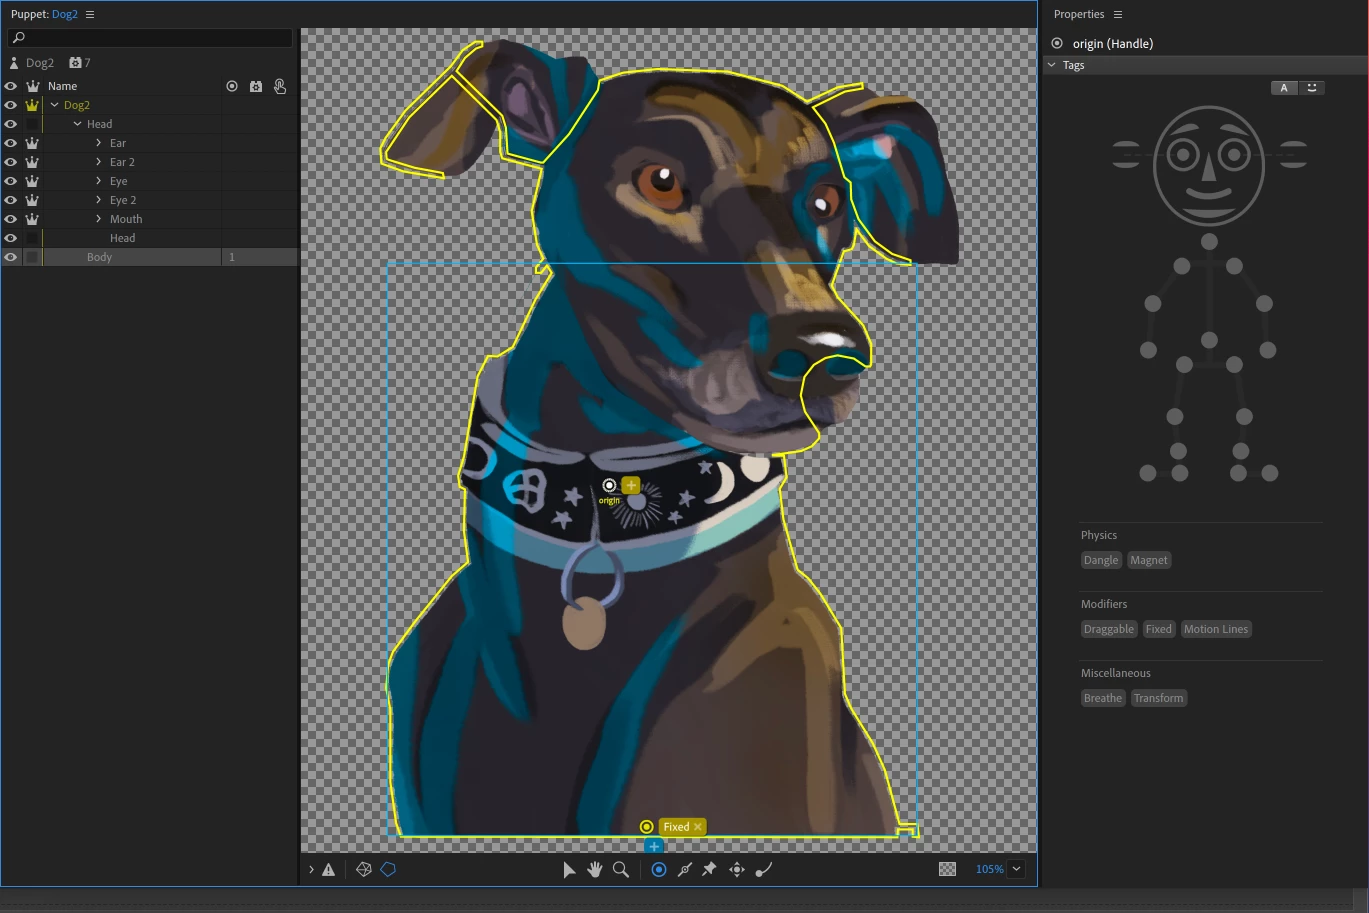Apply the Dangle physics tag

pyautogui.click(x=1101, y=560)
